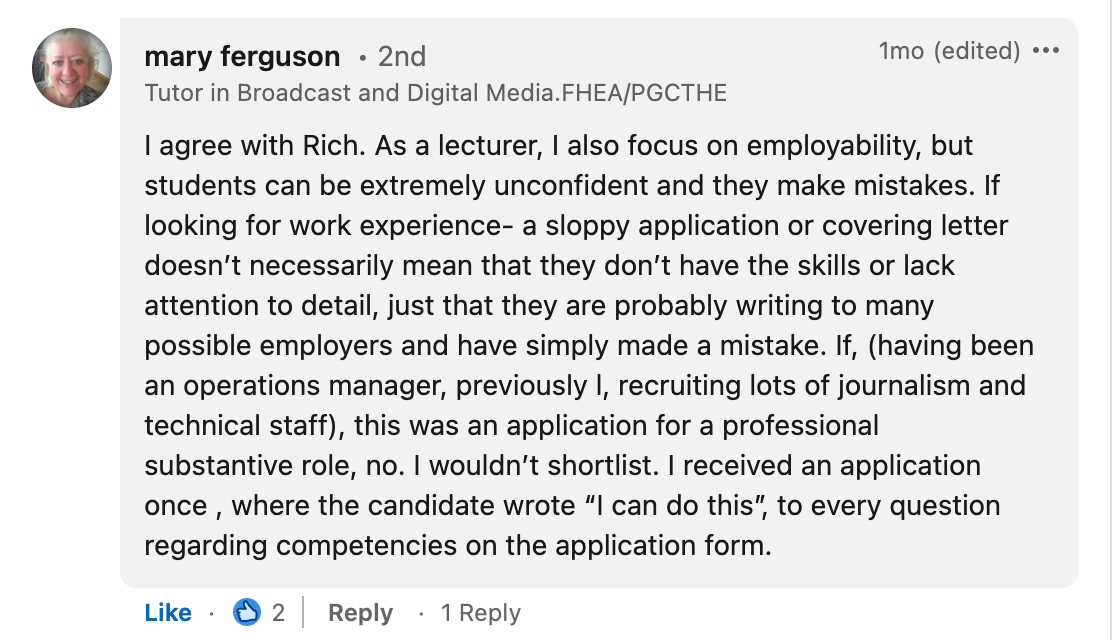View the 2 reactions count
The width and height of the screenshot is (1112, 640).
[x=278, y=613]
